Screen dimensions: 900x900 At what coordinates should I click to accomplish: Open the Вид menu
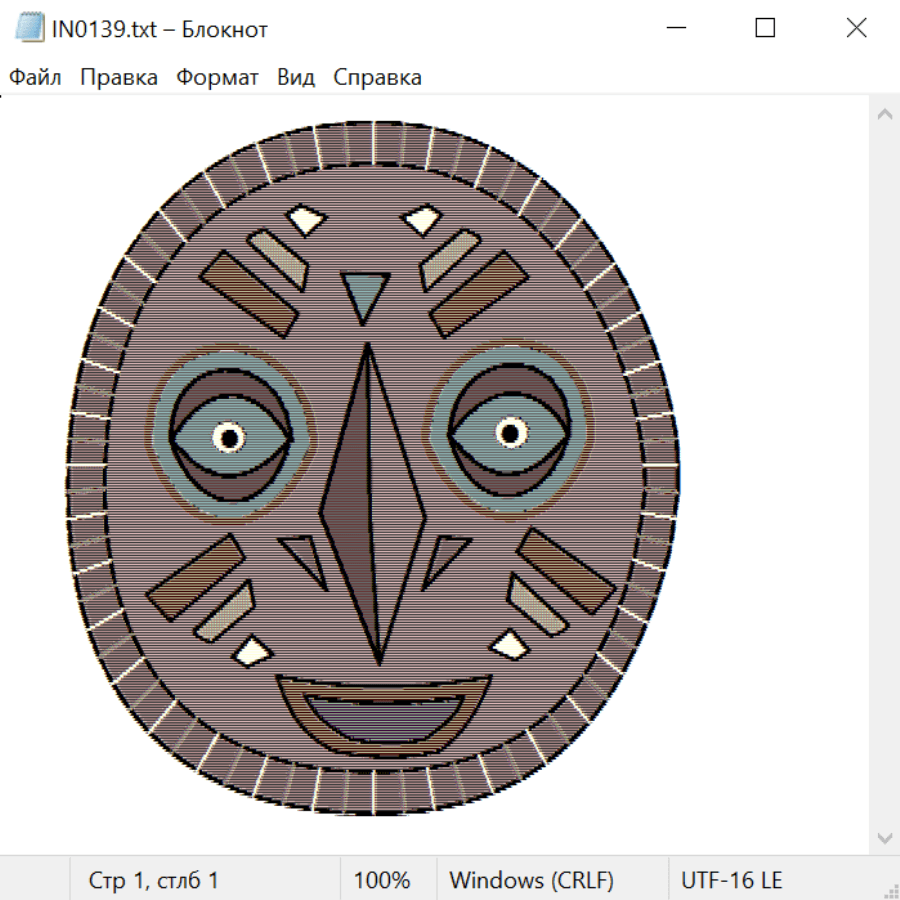point(296,77)
